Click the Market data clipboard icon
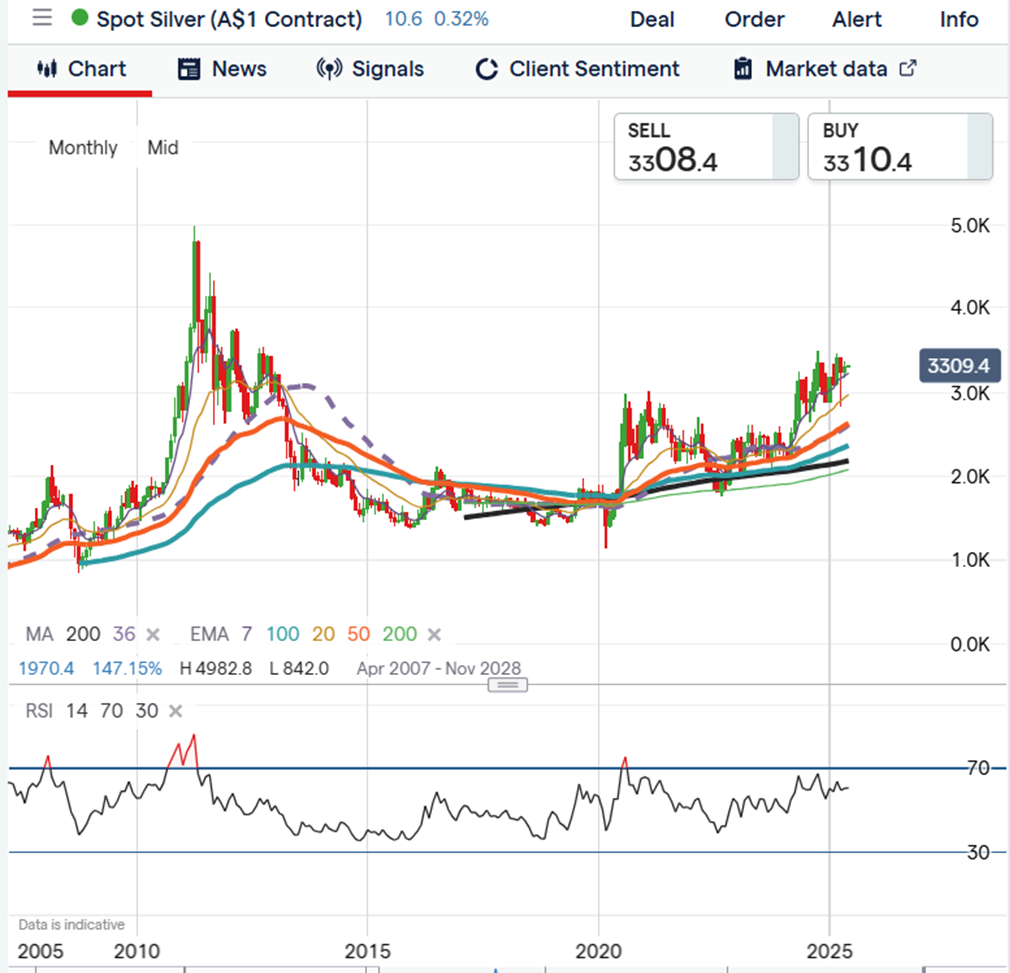This screenshot has width=1010, height=973. (743, 68)
